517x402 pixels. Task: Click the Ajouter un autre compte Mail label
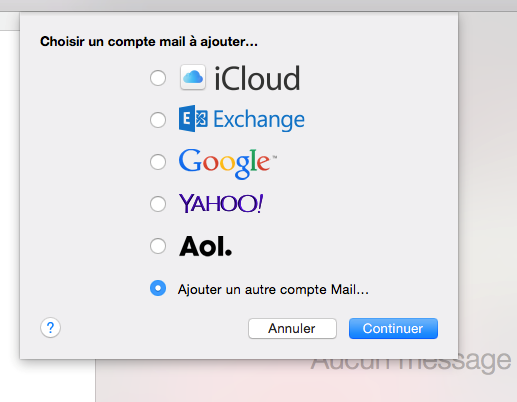coord(273,289)
